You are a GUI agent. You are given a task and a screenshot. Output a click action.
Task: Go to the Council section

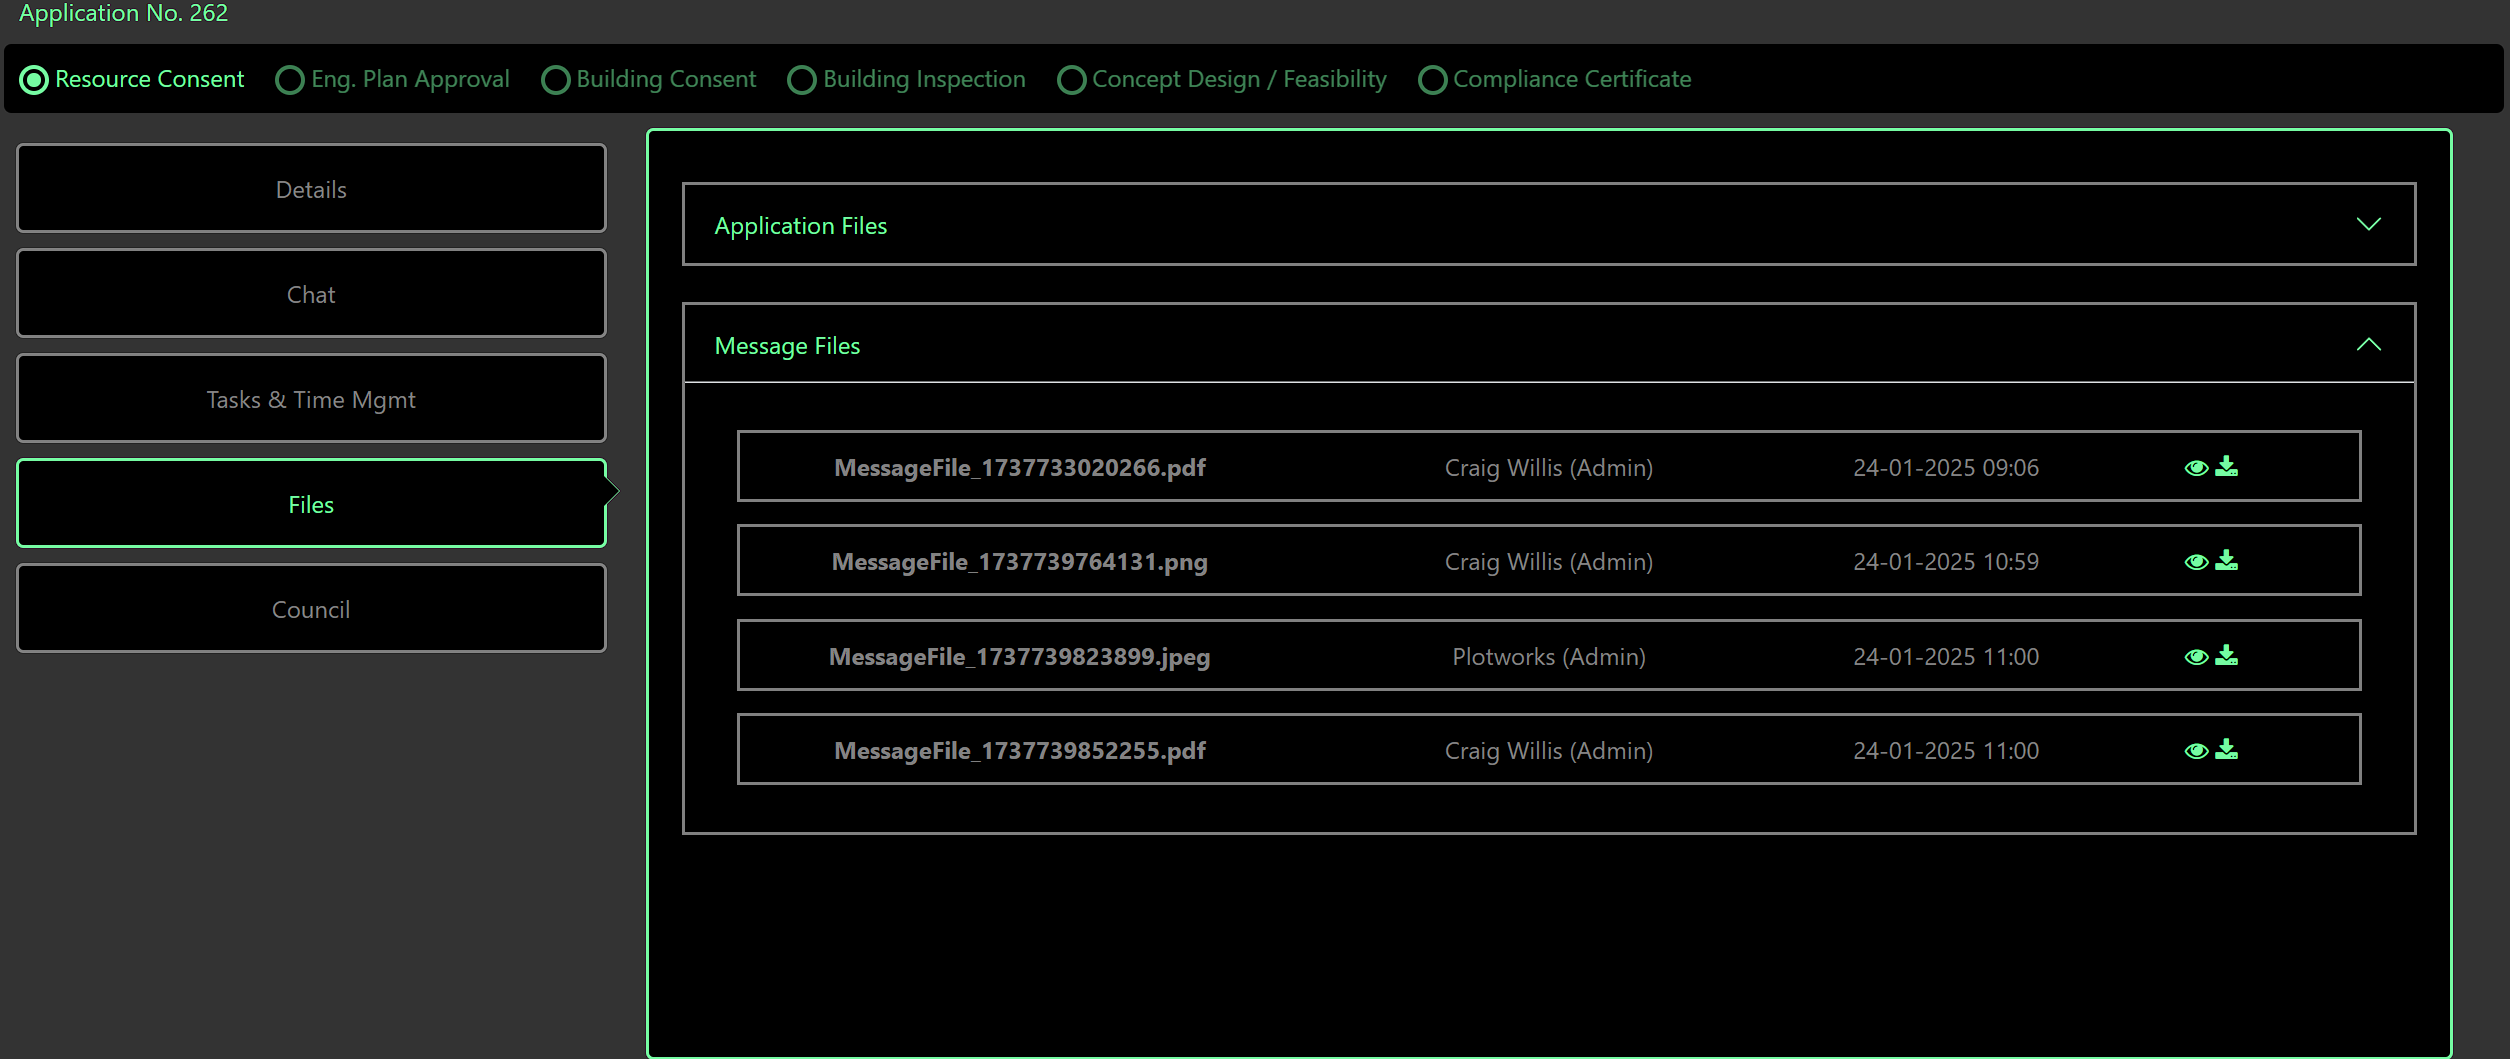point(311,609)
